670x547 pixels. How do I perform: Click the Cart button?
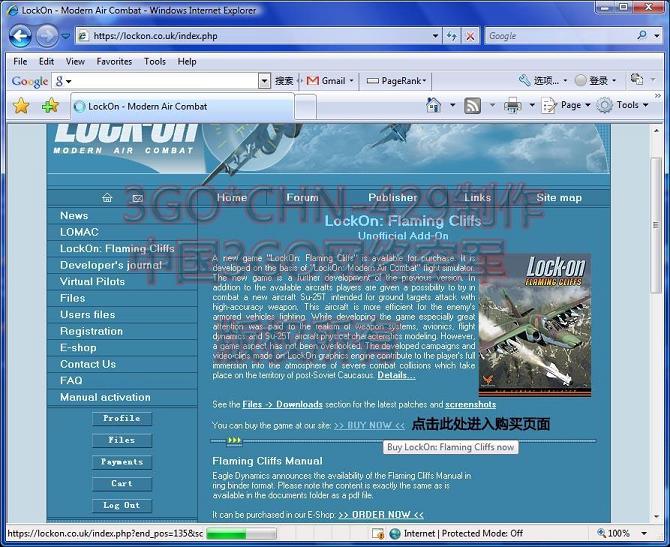click(122, 484)
